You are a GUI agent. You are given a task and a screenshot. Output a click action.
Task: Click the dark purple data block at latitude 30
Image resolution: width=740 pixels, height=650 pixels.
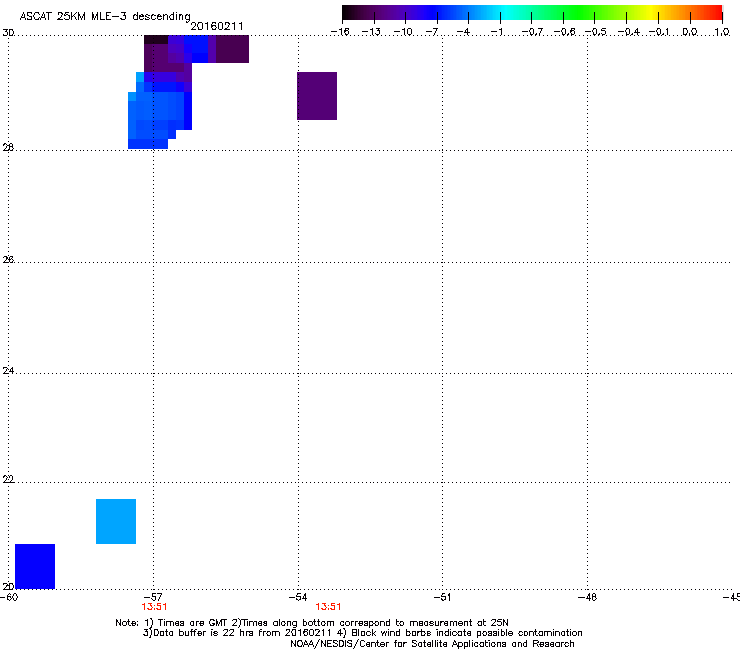click(x=232, y=49)
